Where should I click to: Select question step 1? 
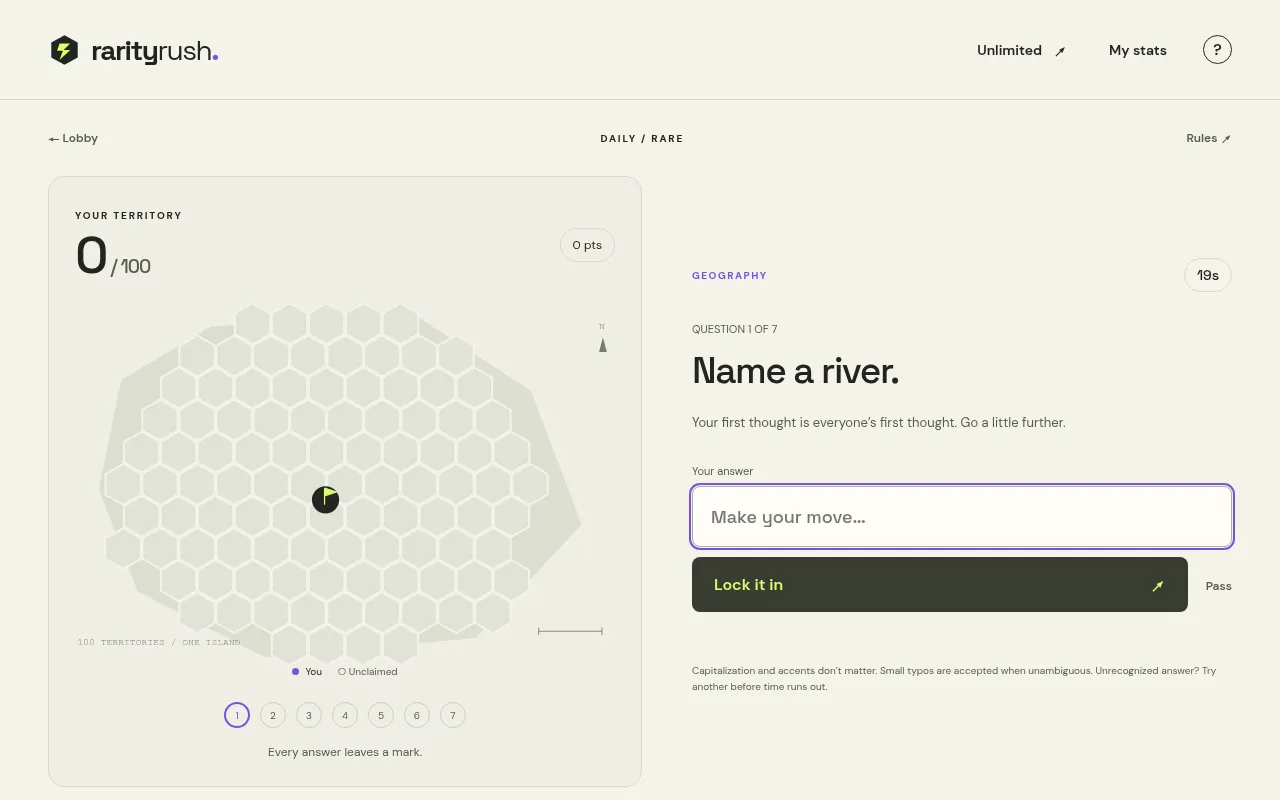coord(237,715)
